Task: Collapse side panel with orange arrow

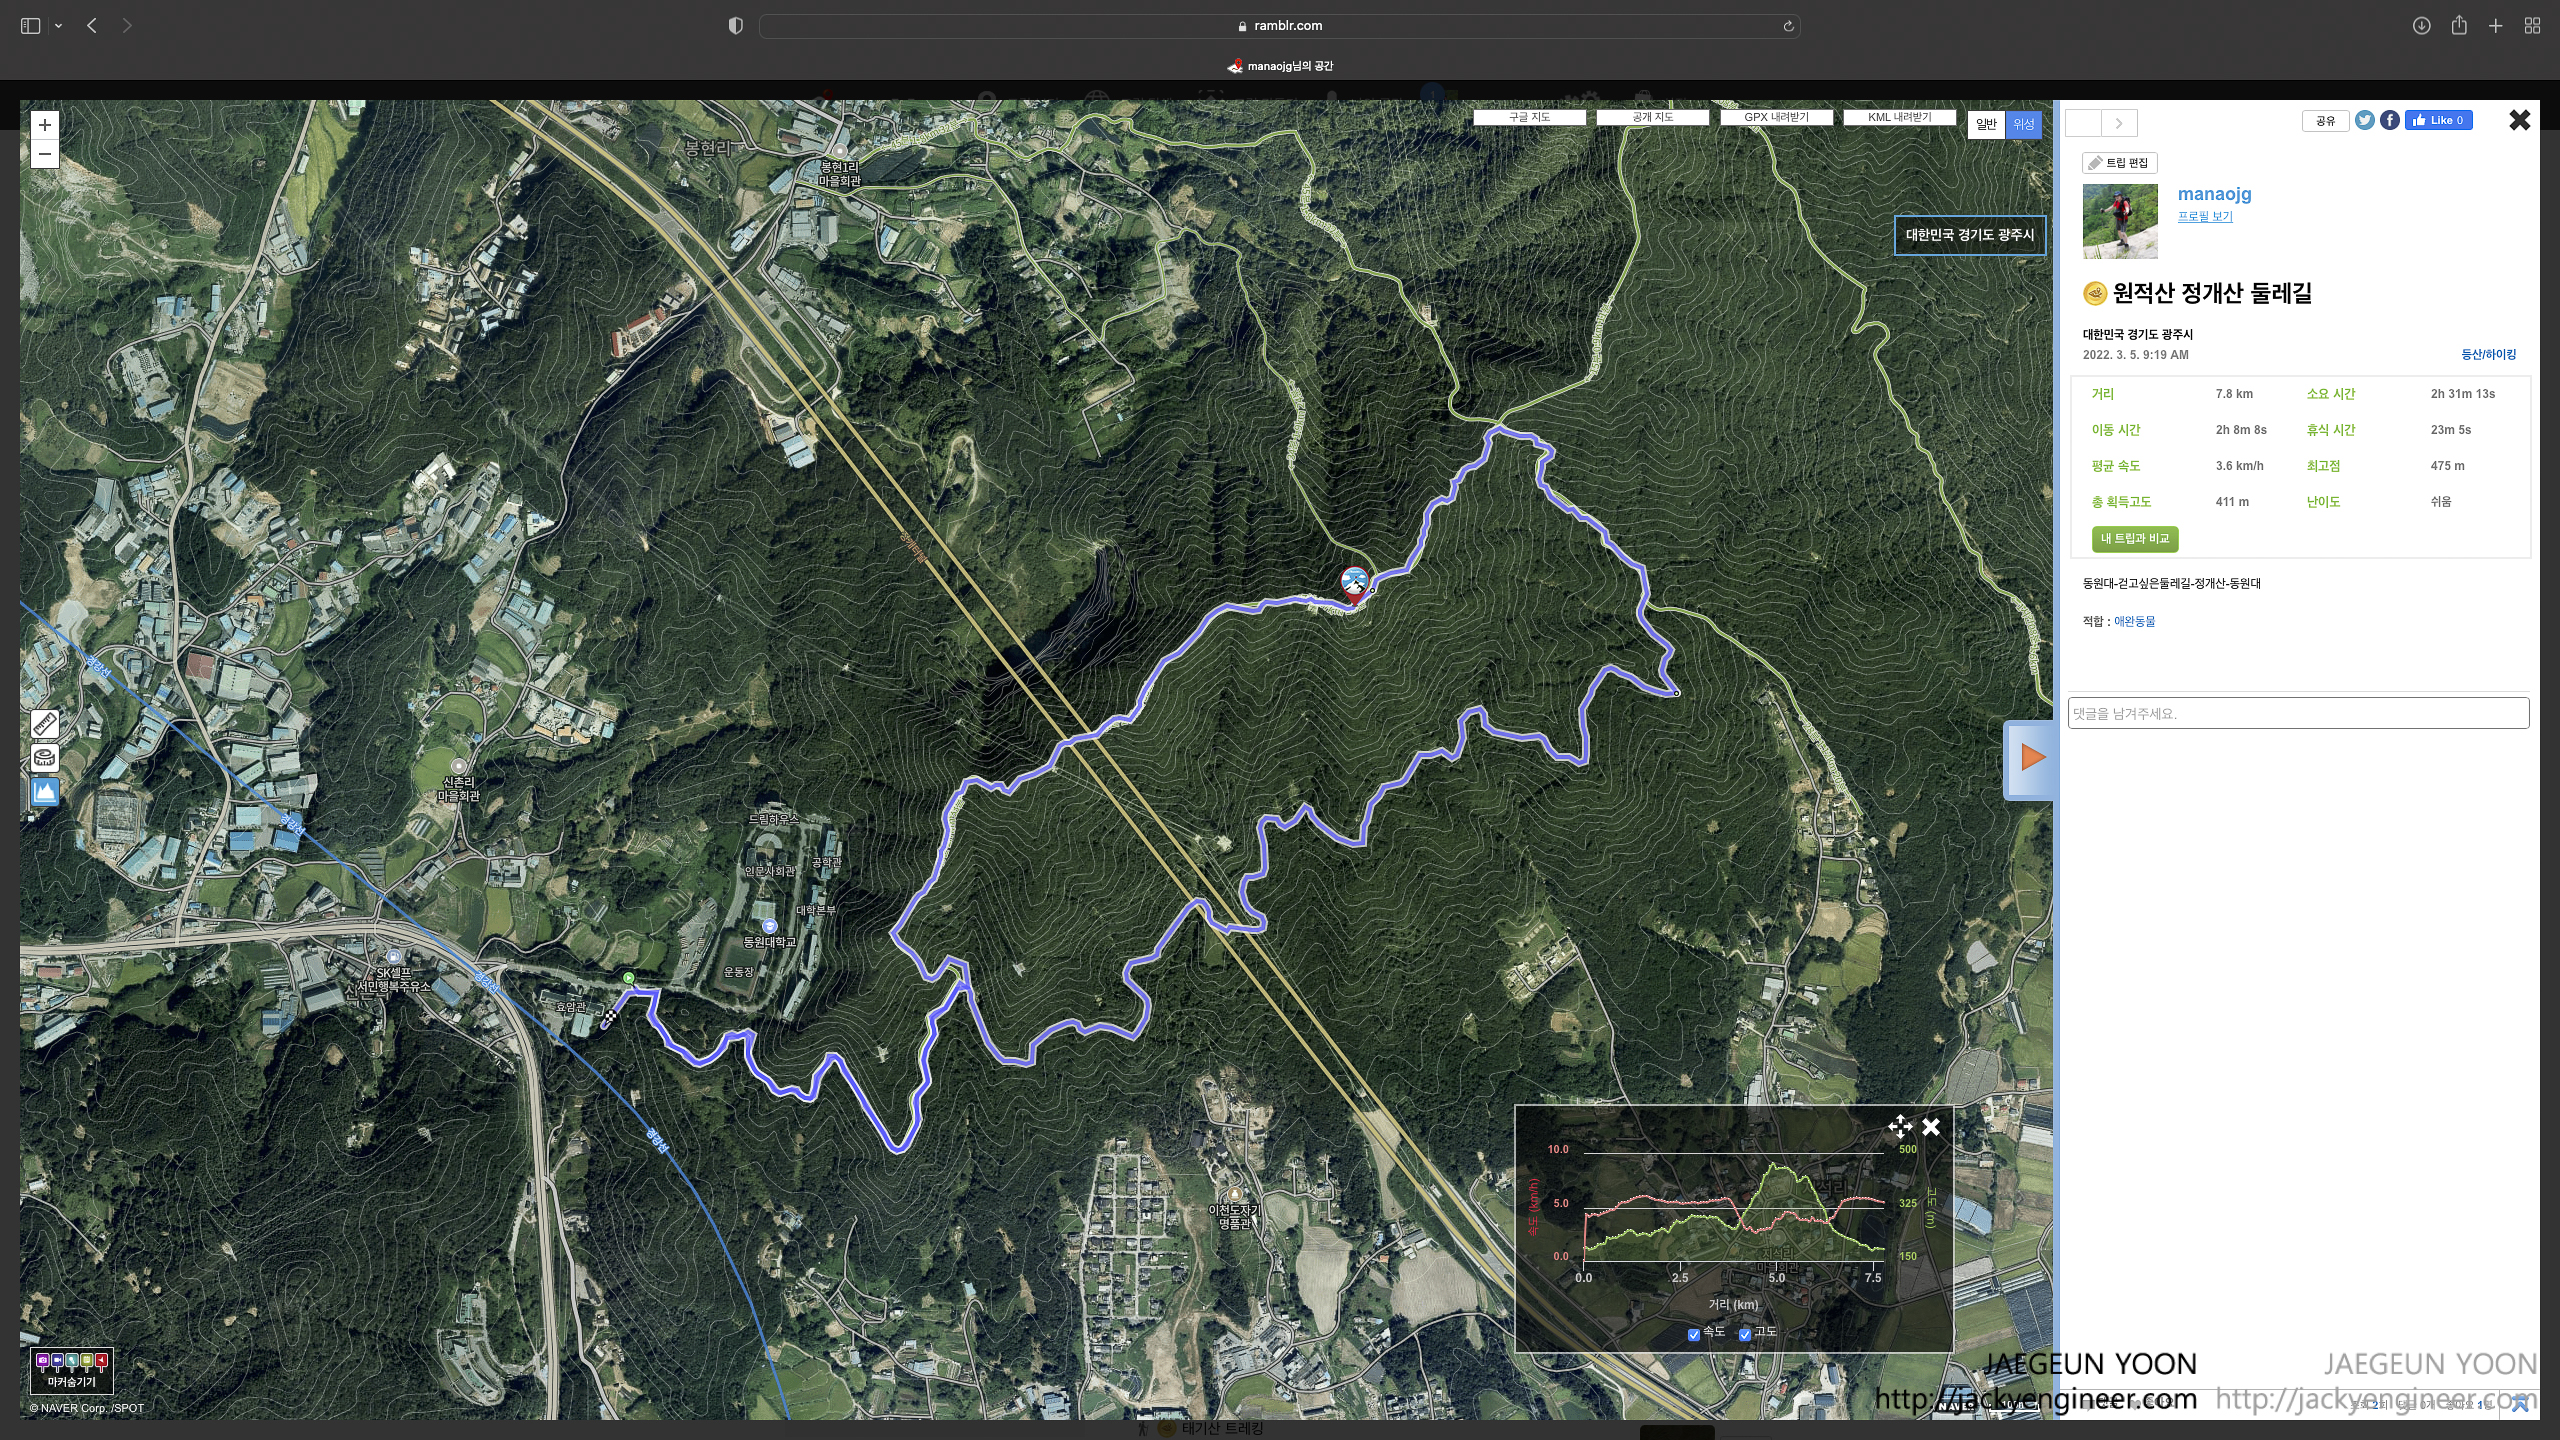Action: (2032, 757)
